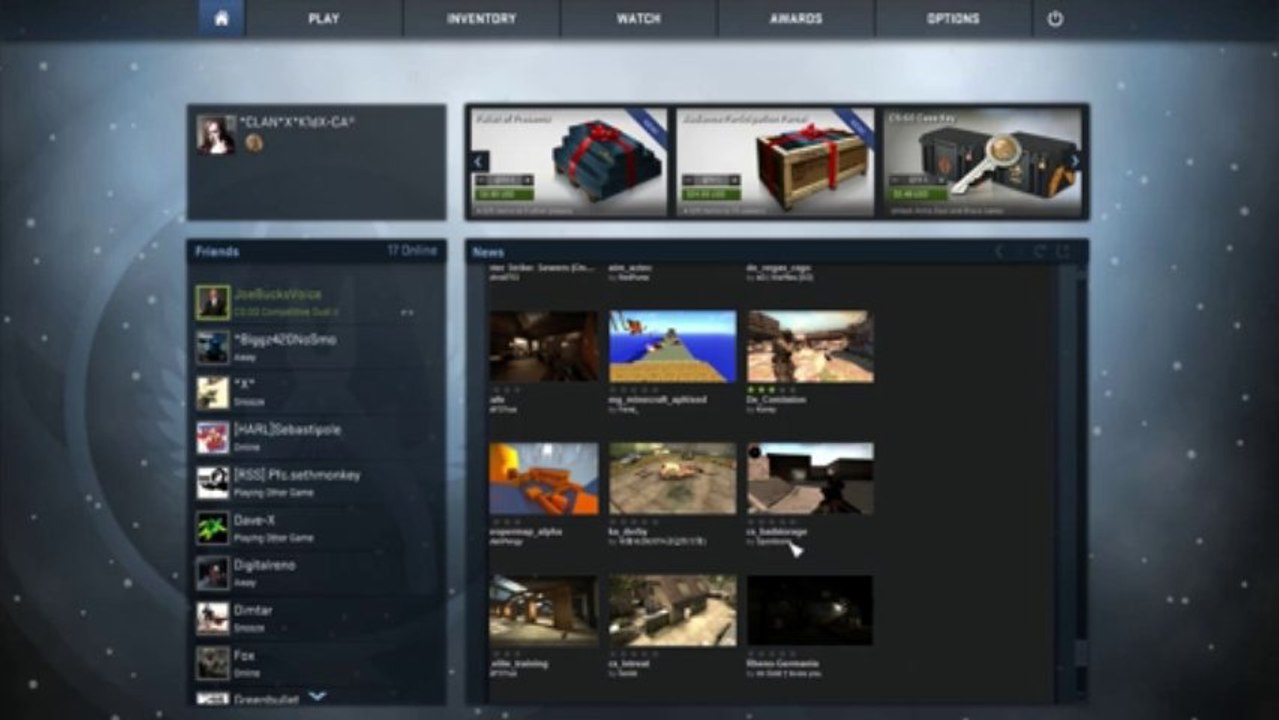1279x720 pixels.
Task: Open quantity dropdown for Audience Participation Parcel
Action: pyautogui.click(x=710, y=180)
